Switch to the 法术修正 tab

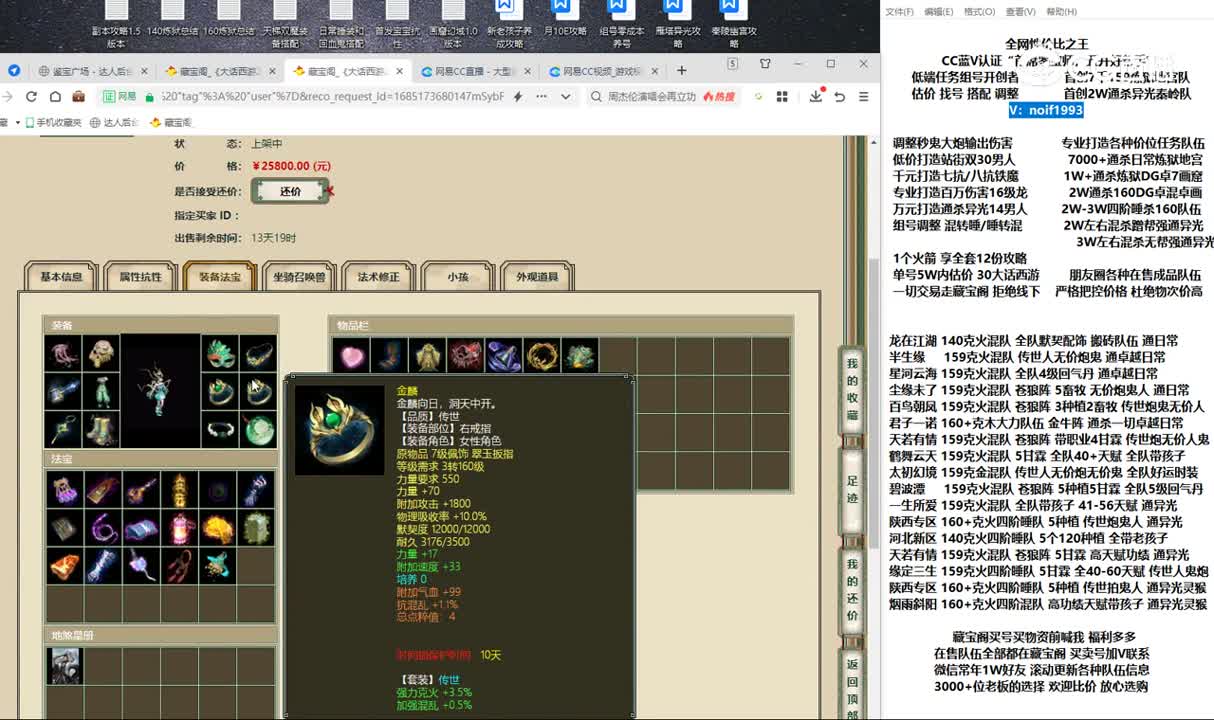tap(378, 277)
